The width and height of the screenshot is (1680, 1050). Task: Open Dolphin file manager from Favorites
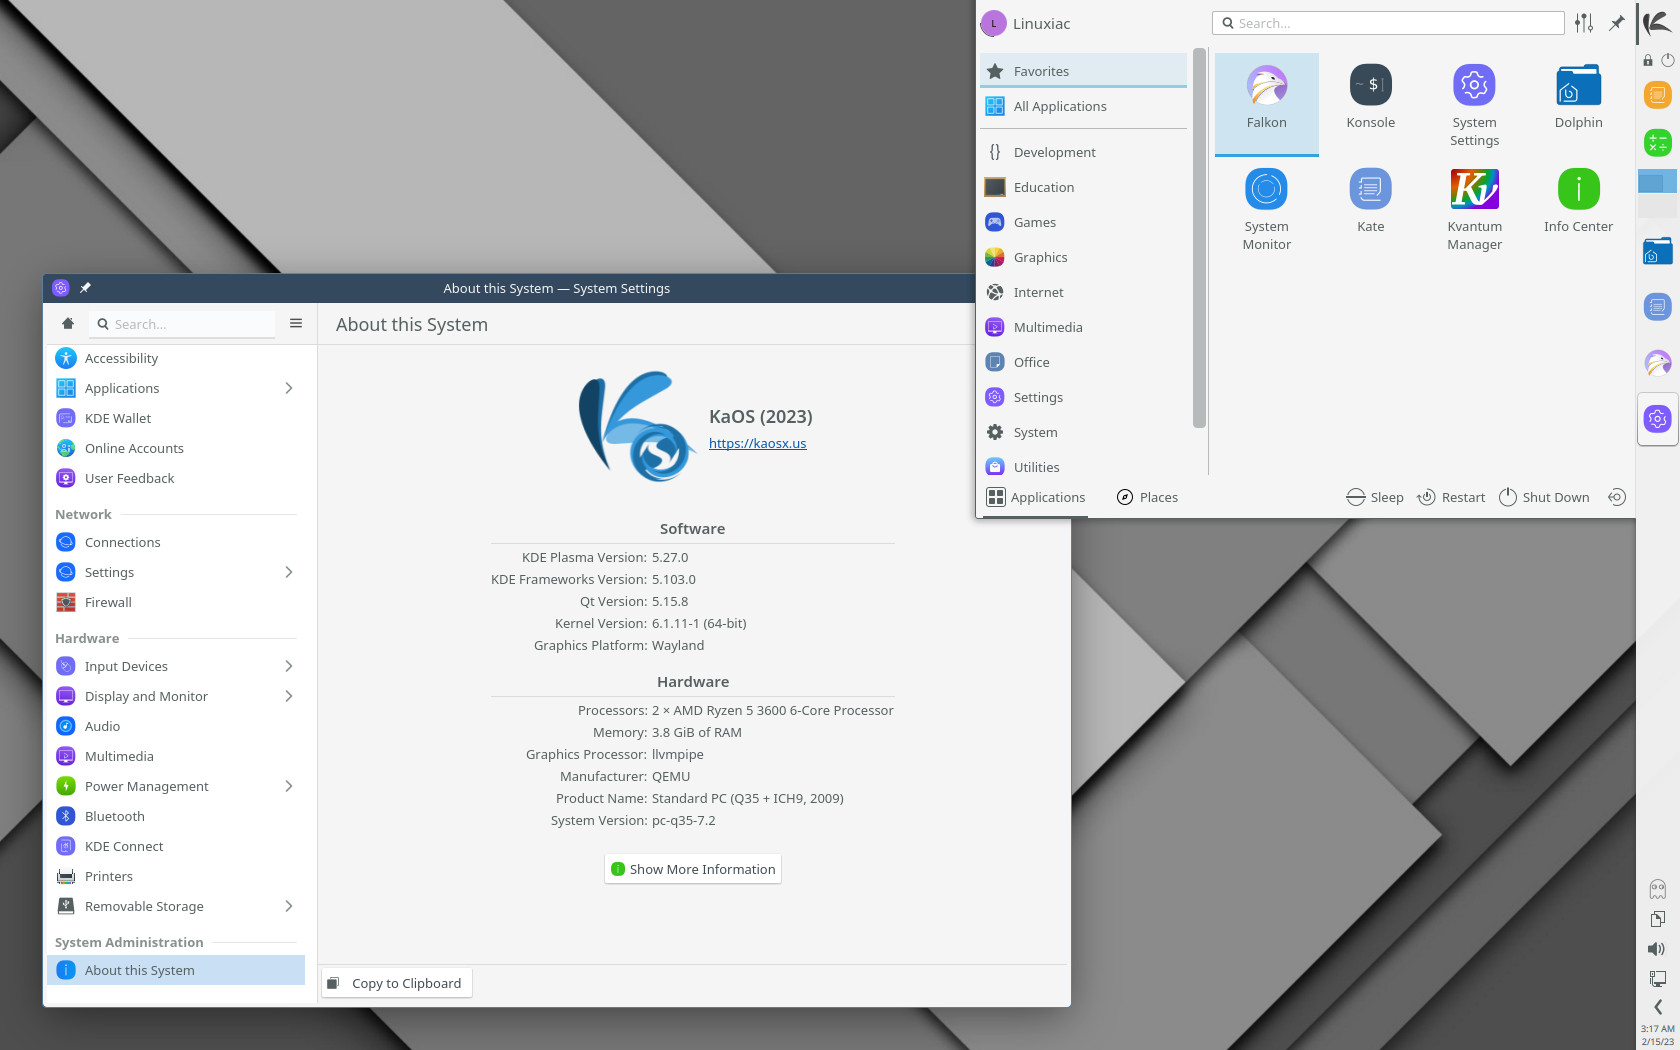pyautogui.click(x=1578, y=98)
